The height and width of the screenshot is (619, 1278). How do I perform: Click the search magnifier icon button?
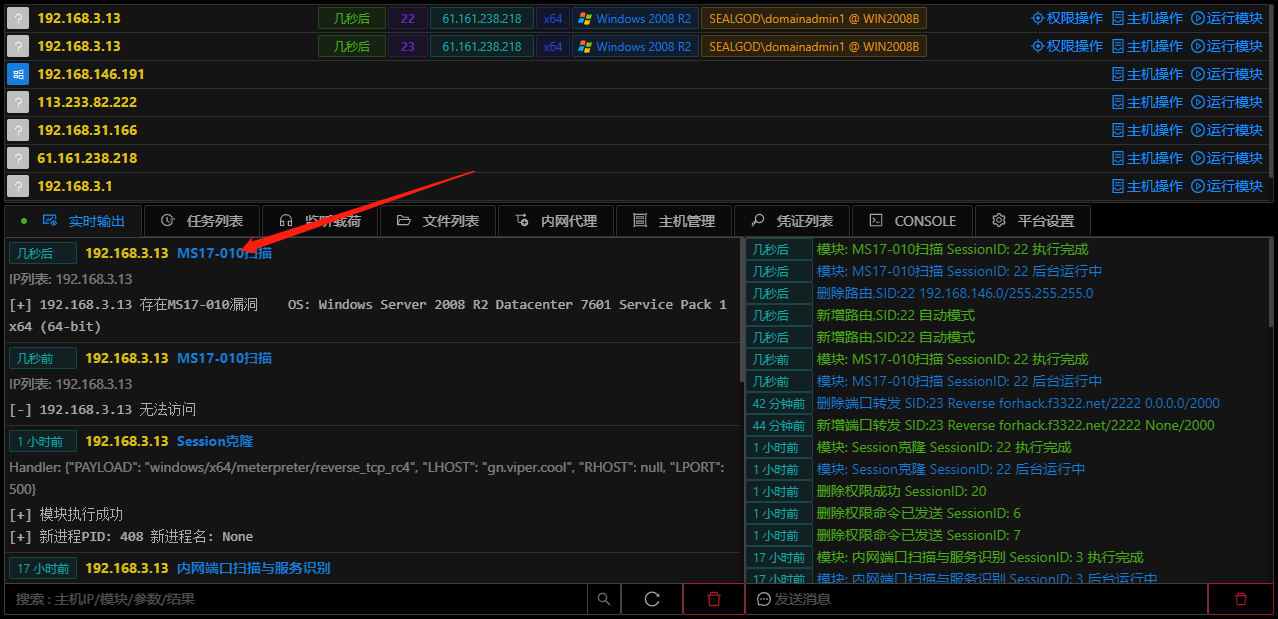coord(603,599)
